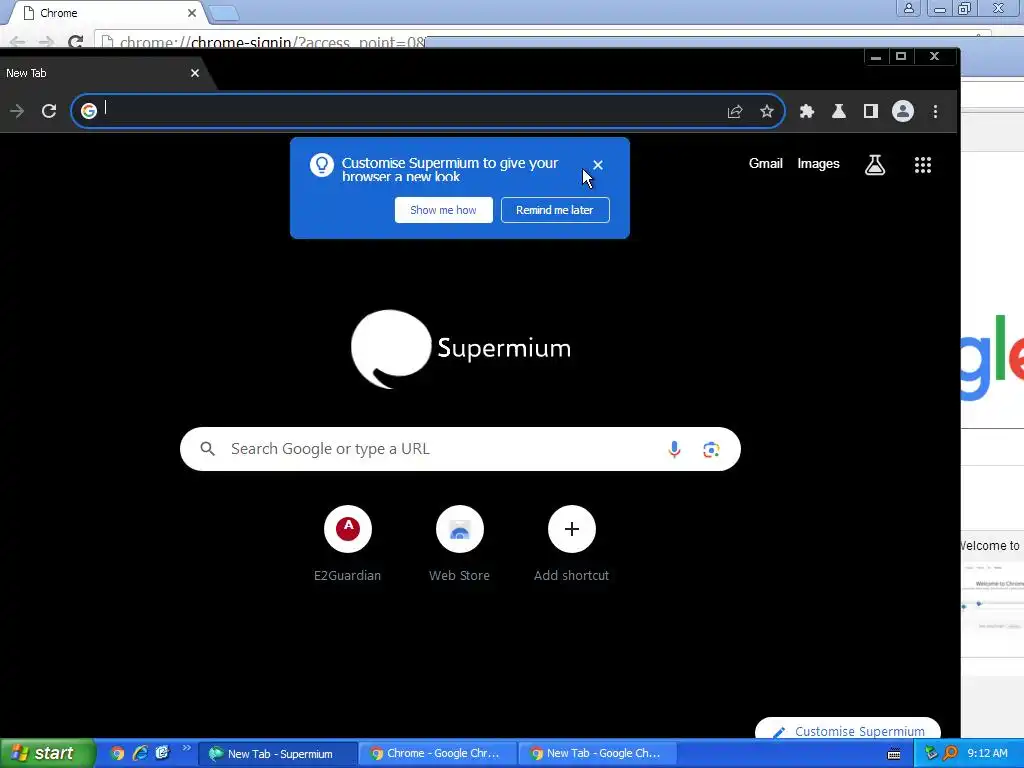Click the Show me how button
The image size is (1024, 768).
tap(443, 210)
